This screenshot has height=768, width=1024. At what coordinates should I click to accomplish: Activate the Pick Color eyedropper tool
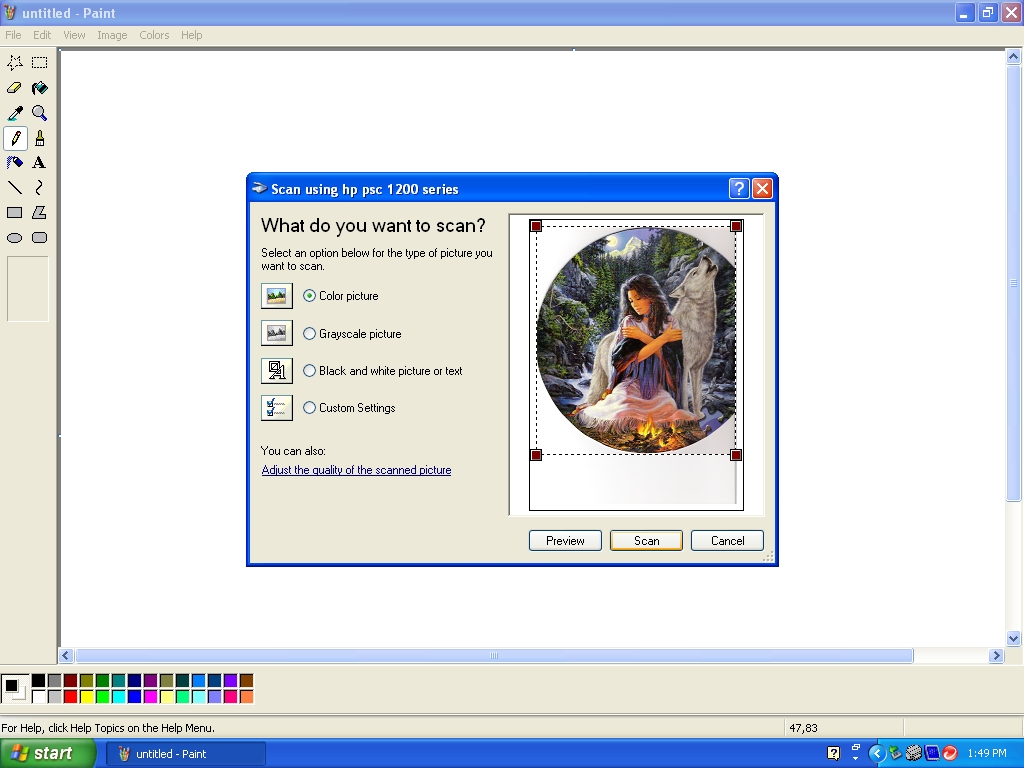(14, 113)
